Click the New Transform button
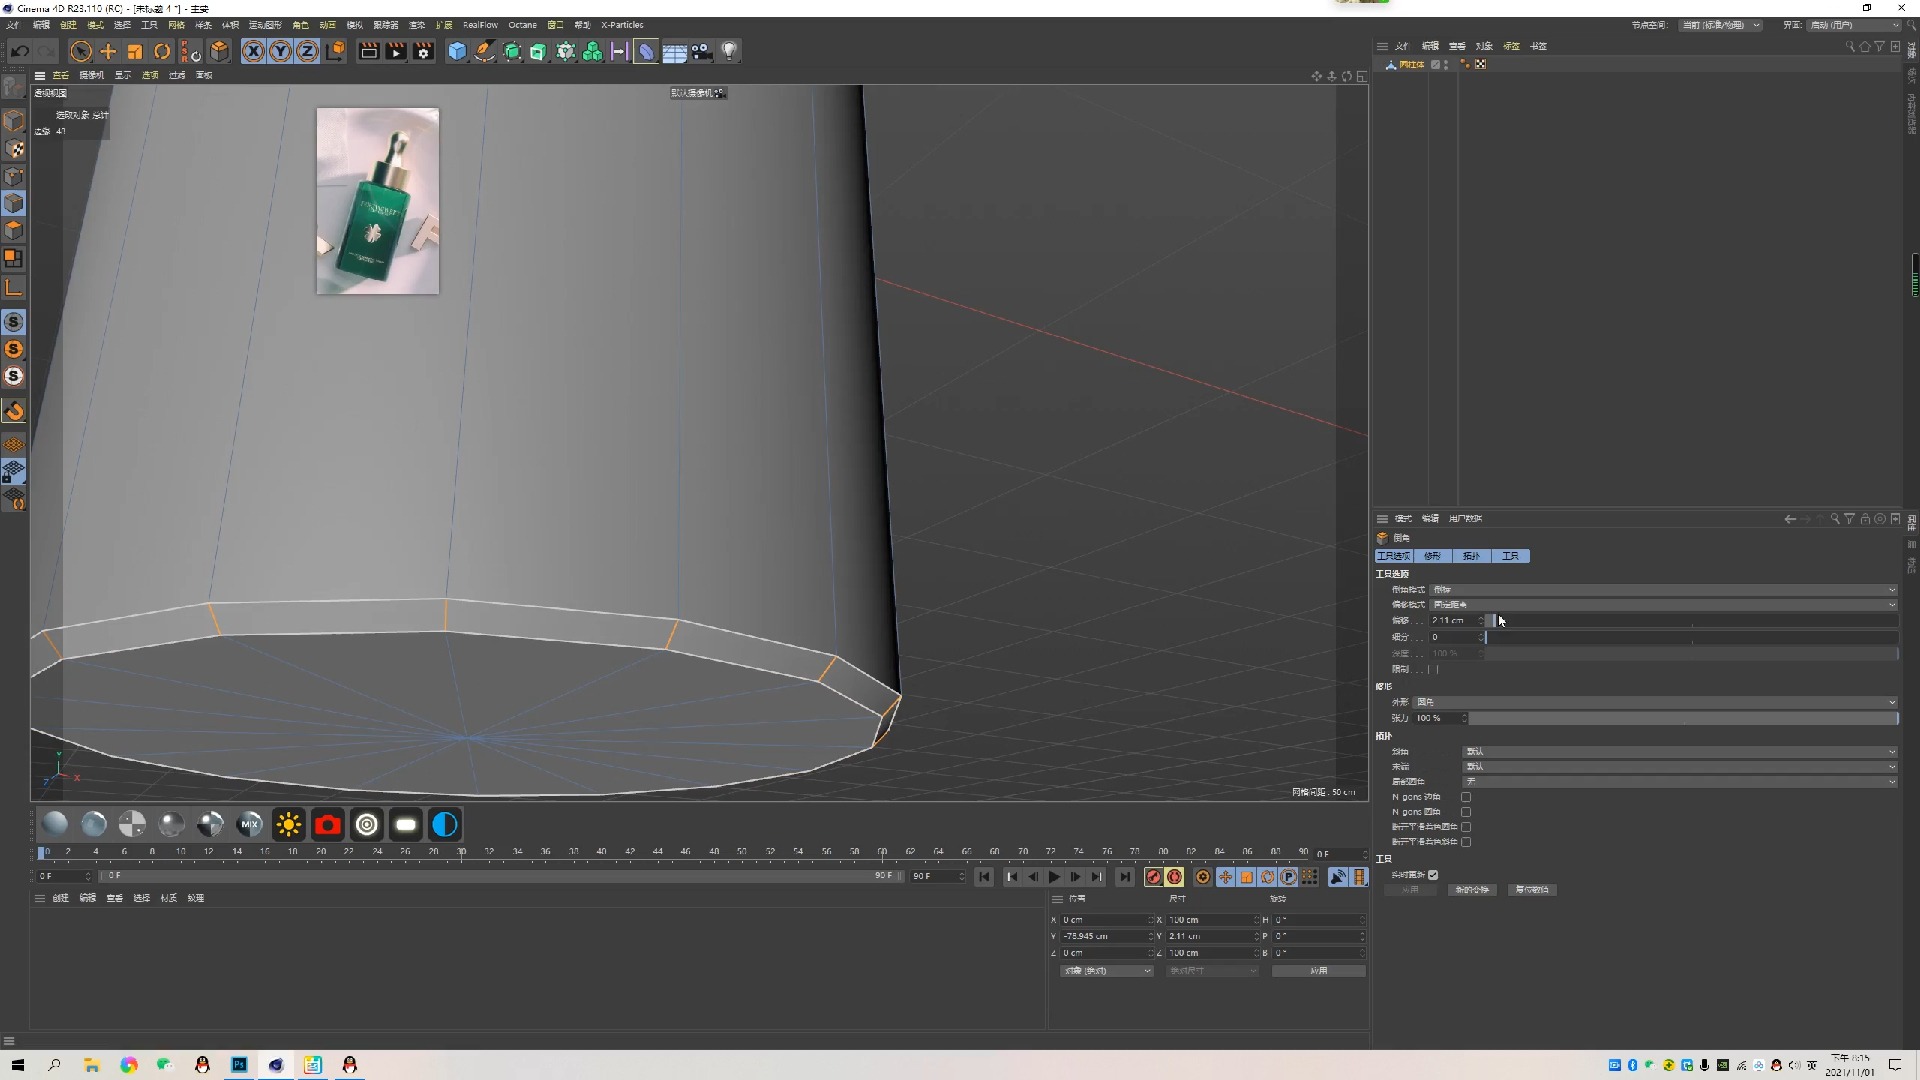 point(1471,890)
